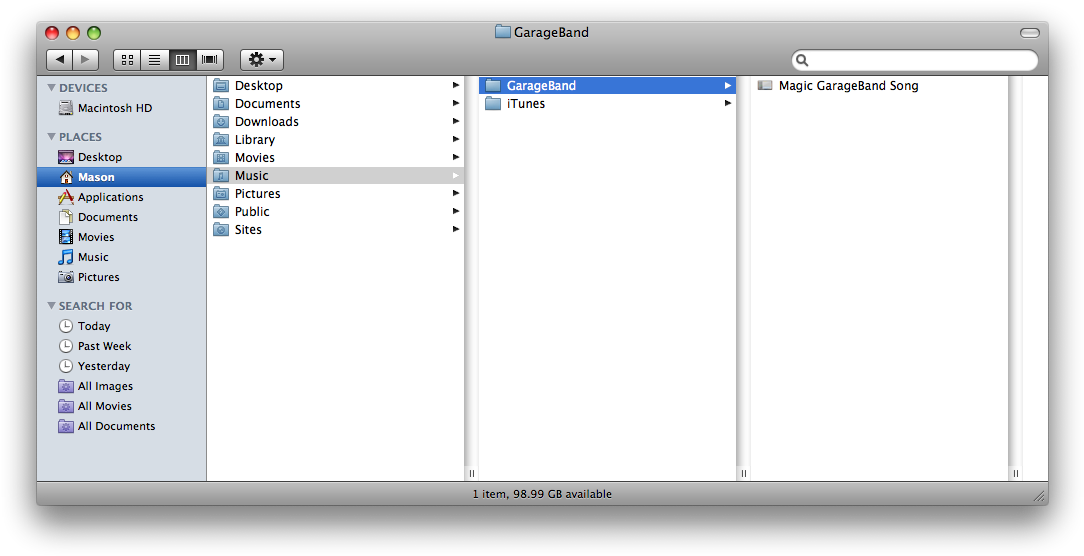Viewport: 1084px width, 556px height.
Task: Open Music in sidebar
Action: [x=122, y=257]
